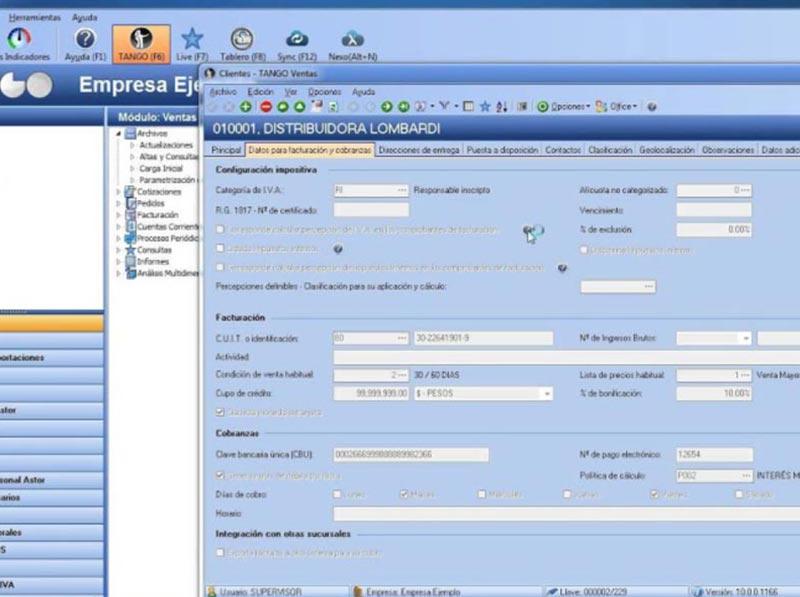
Task: Open the Archivo menu
Action: point(223,92)
